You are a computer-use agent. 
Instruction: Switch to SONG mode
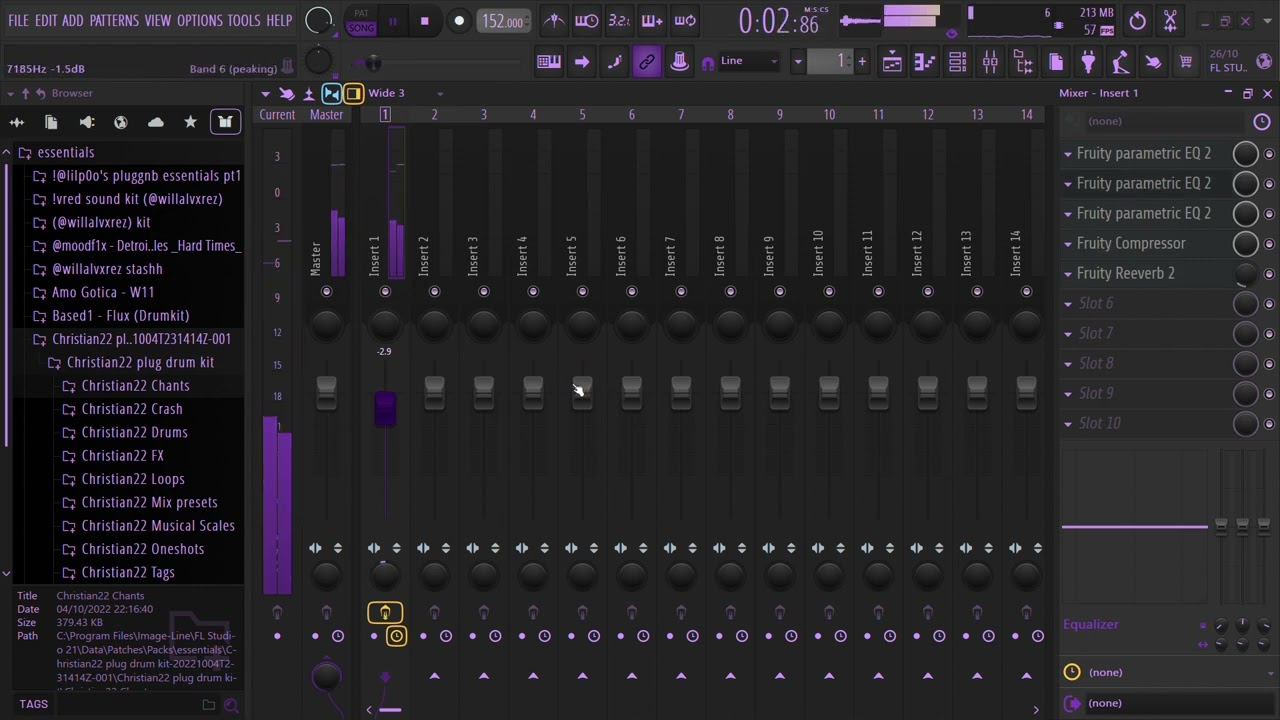tap(361, 28)
